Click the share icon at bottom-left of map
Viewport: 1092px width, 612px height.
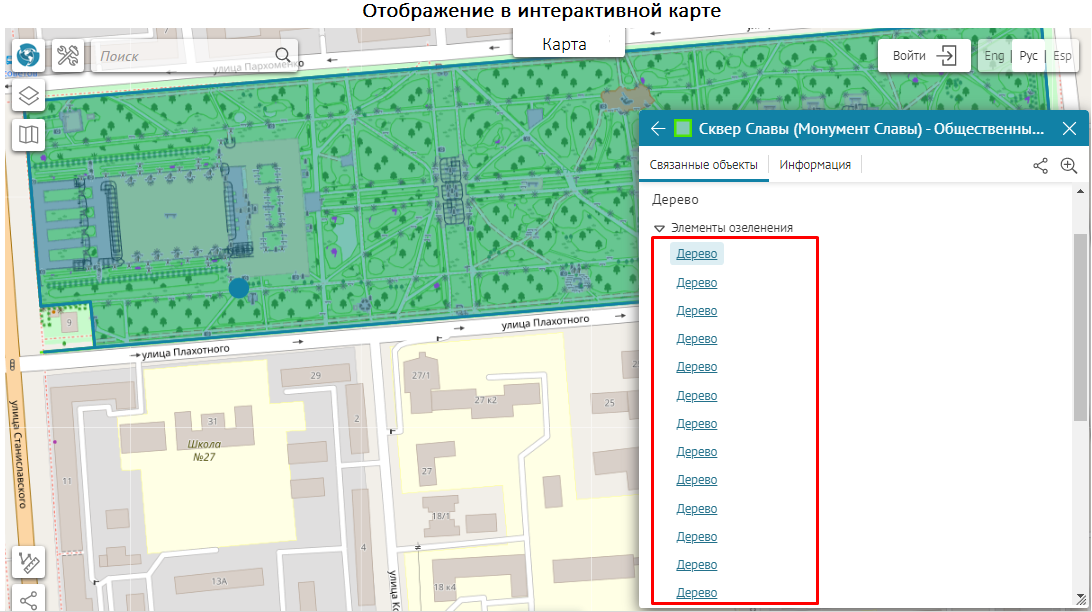29,600
